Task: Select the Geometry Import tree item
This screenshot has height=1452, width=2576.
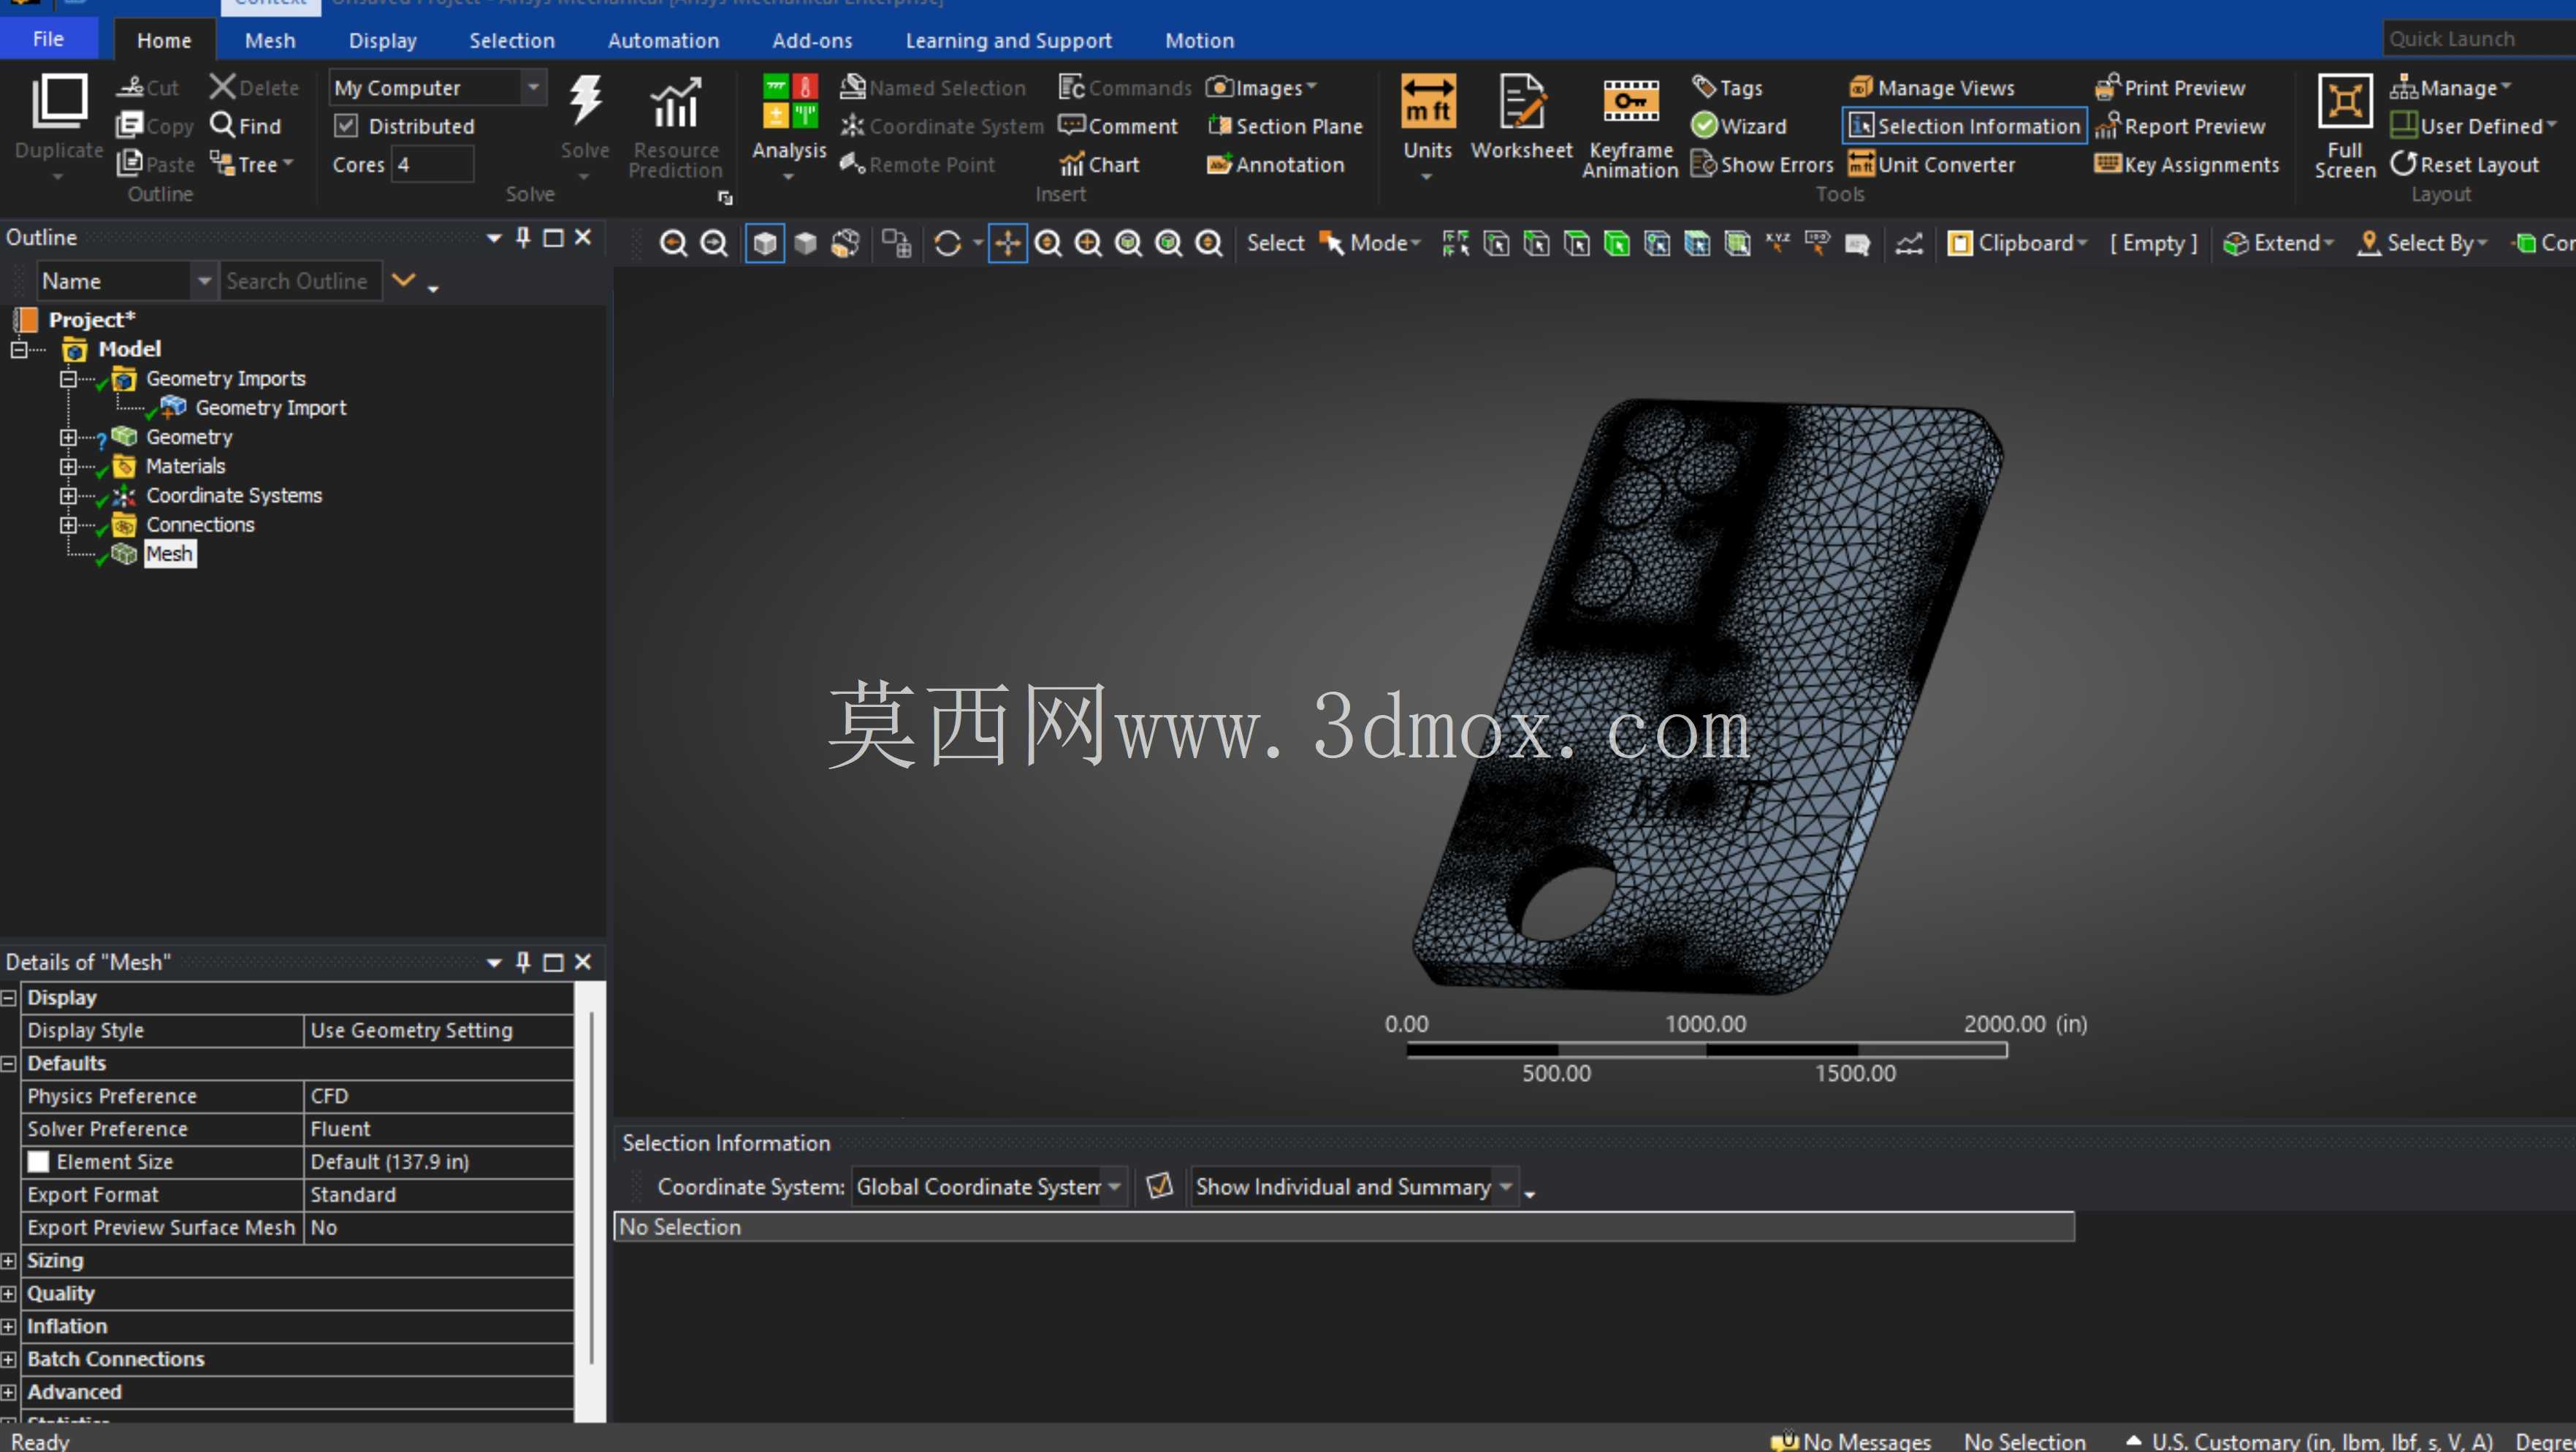Action: (271, 407)
